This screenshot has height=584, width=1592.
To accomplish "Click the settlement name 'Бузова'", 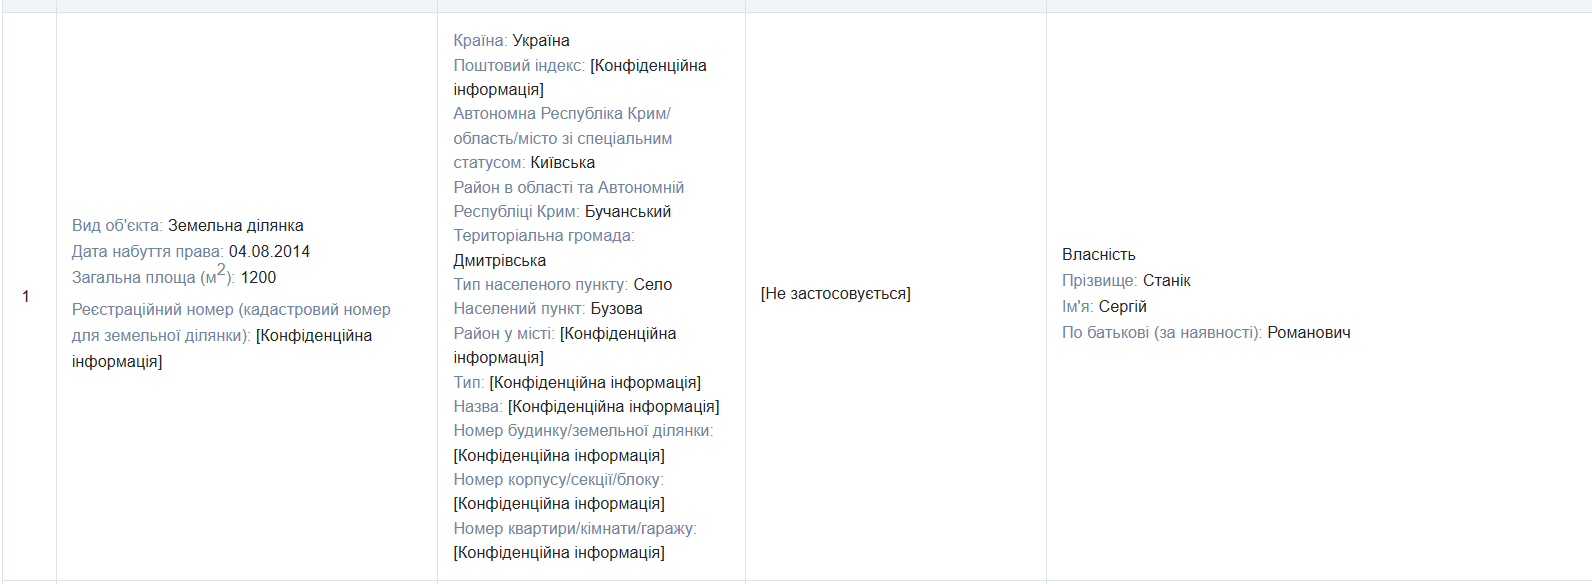I will tap(617, 309).
